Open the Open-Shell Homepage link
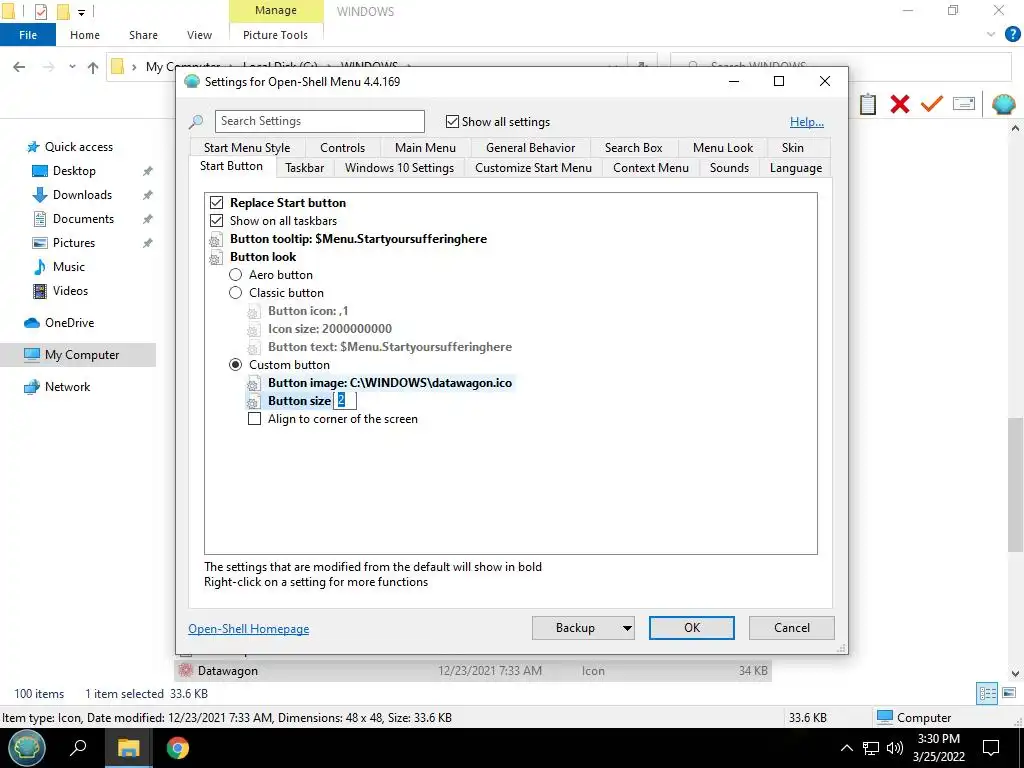The width and height of the screenshot is (1024, 768). (249, 629)
